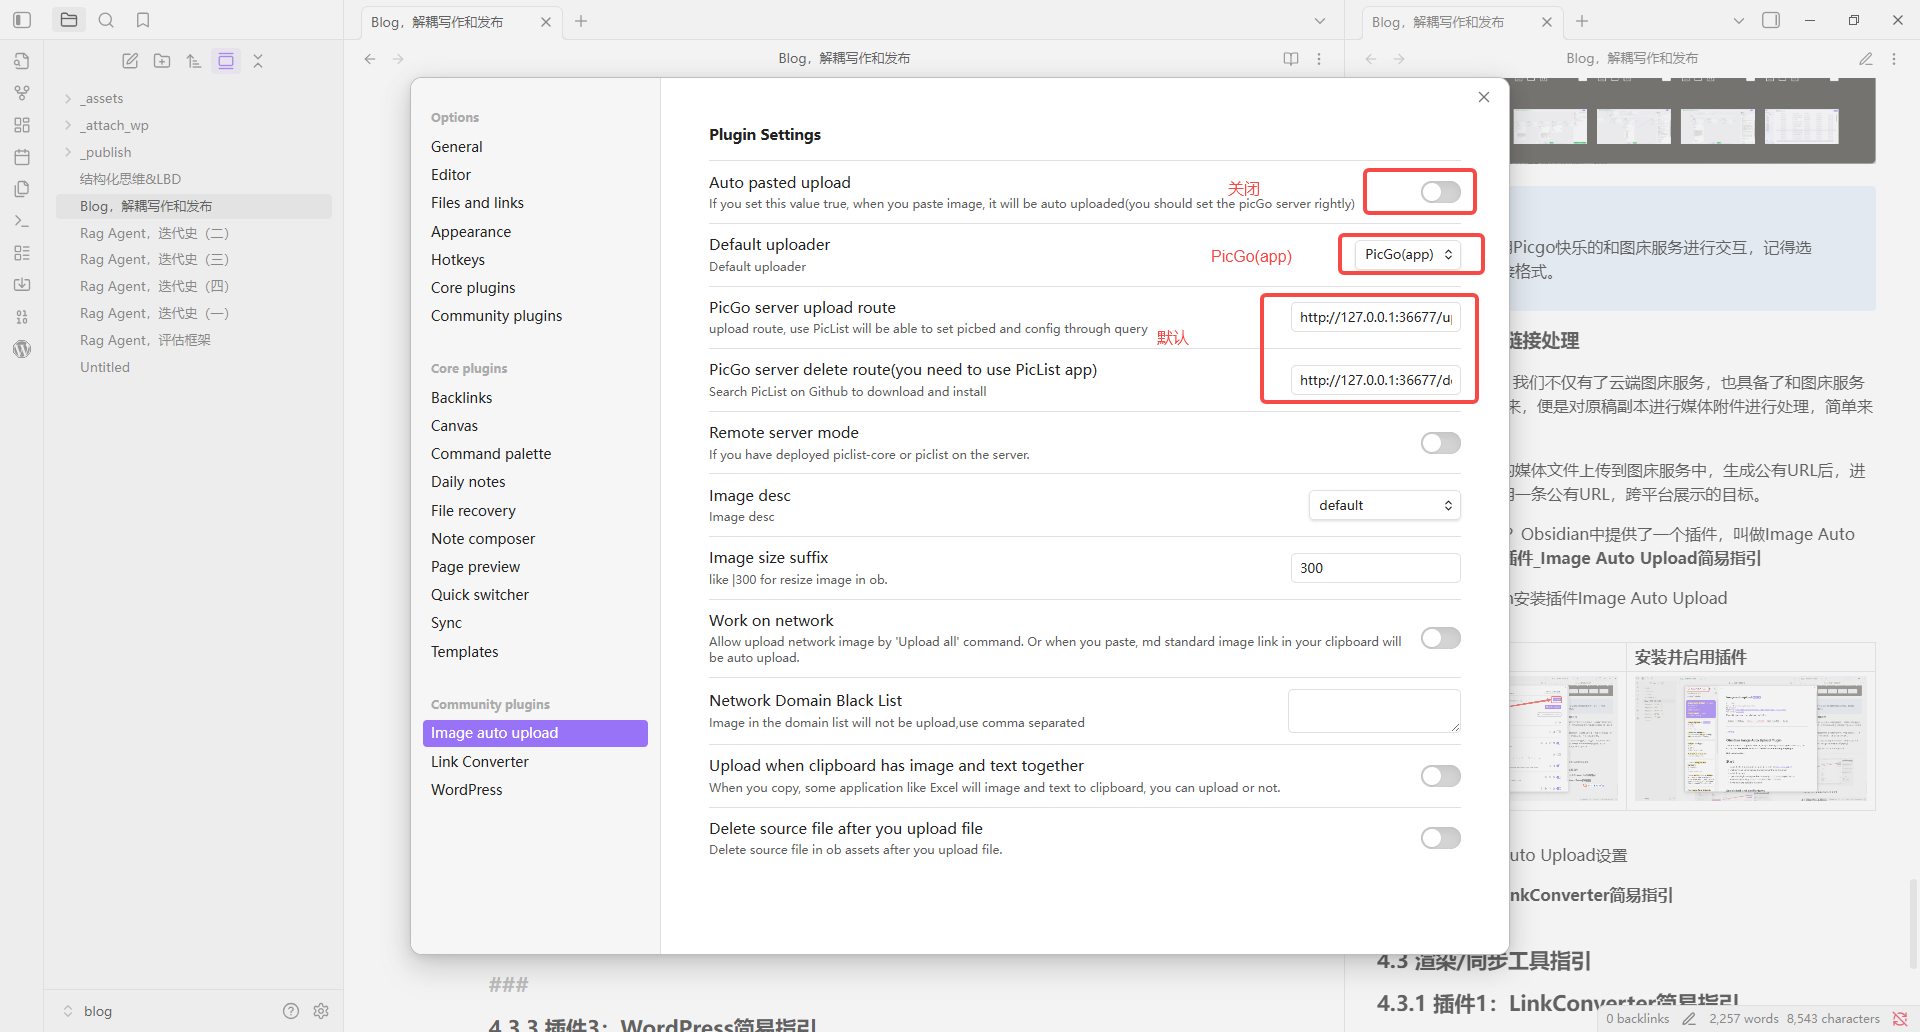Open the Default uploader PicGo(app) dropdown

[x=1408, y=255]
